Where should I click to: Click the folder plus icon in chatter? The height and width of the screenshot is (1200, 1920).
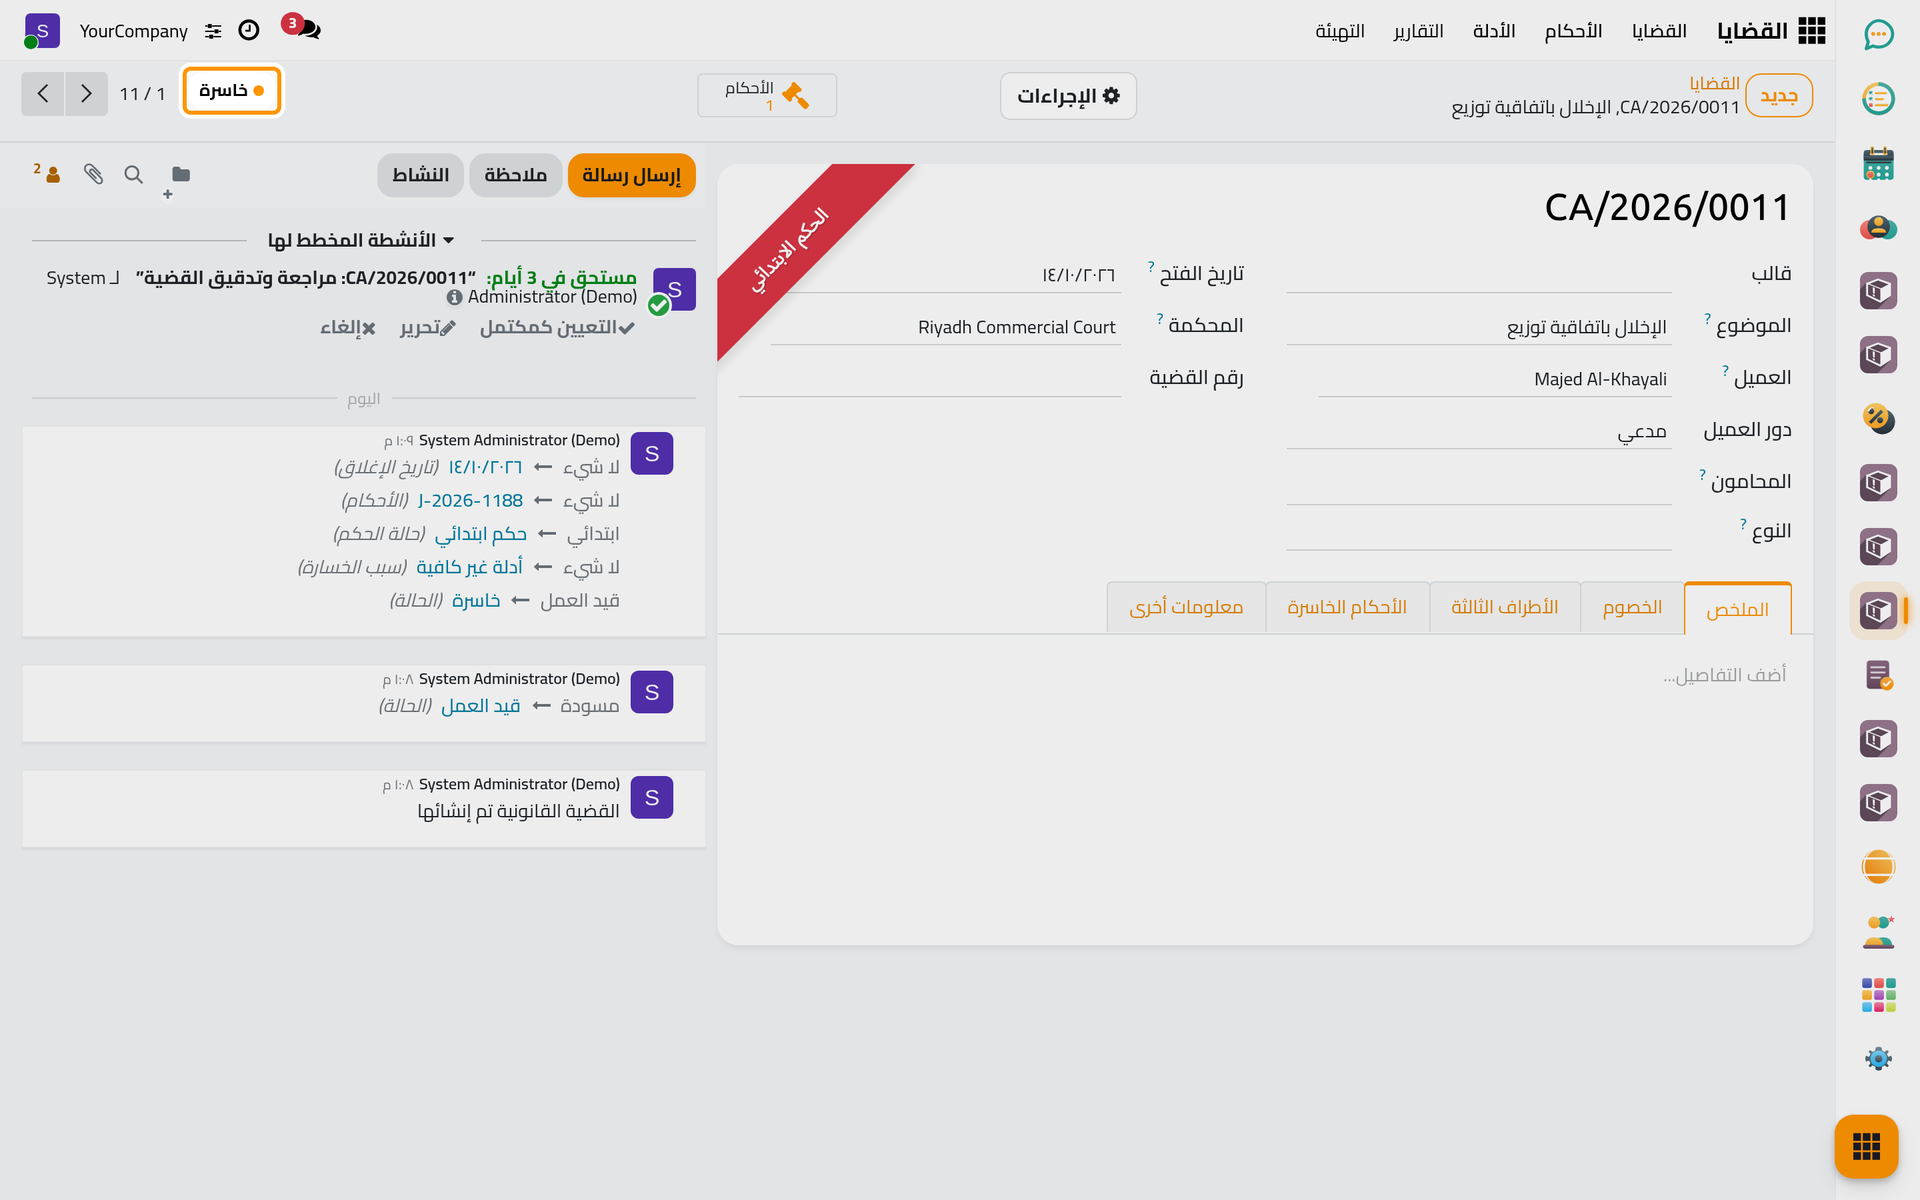(x=177, y=180)
